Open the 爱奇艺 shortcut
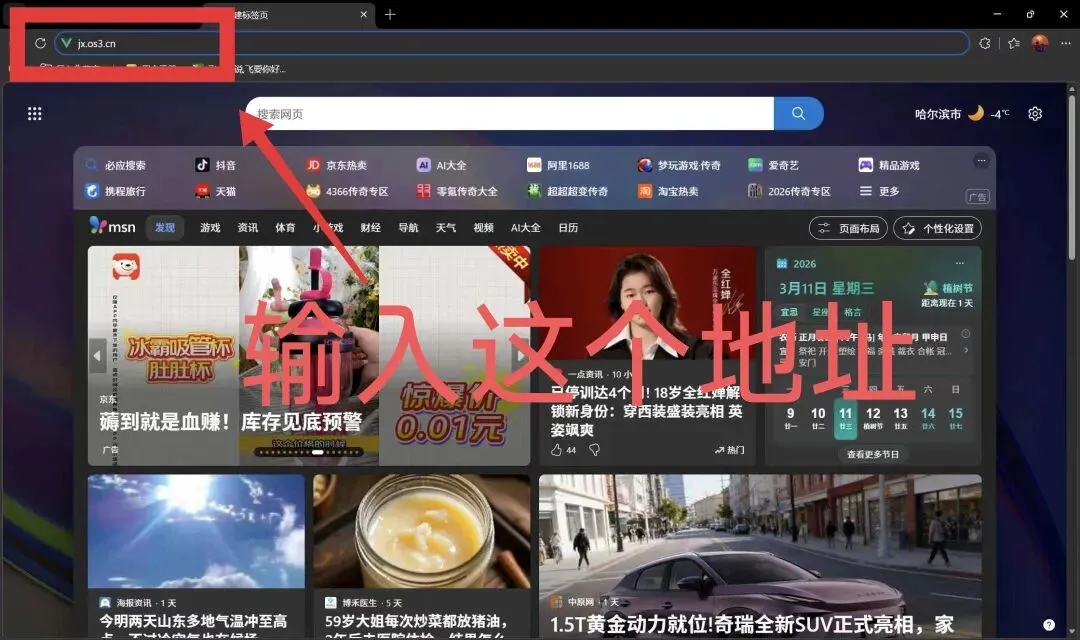This screenshot has height=640, width=1080. (x=773, y=165)
